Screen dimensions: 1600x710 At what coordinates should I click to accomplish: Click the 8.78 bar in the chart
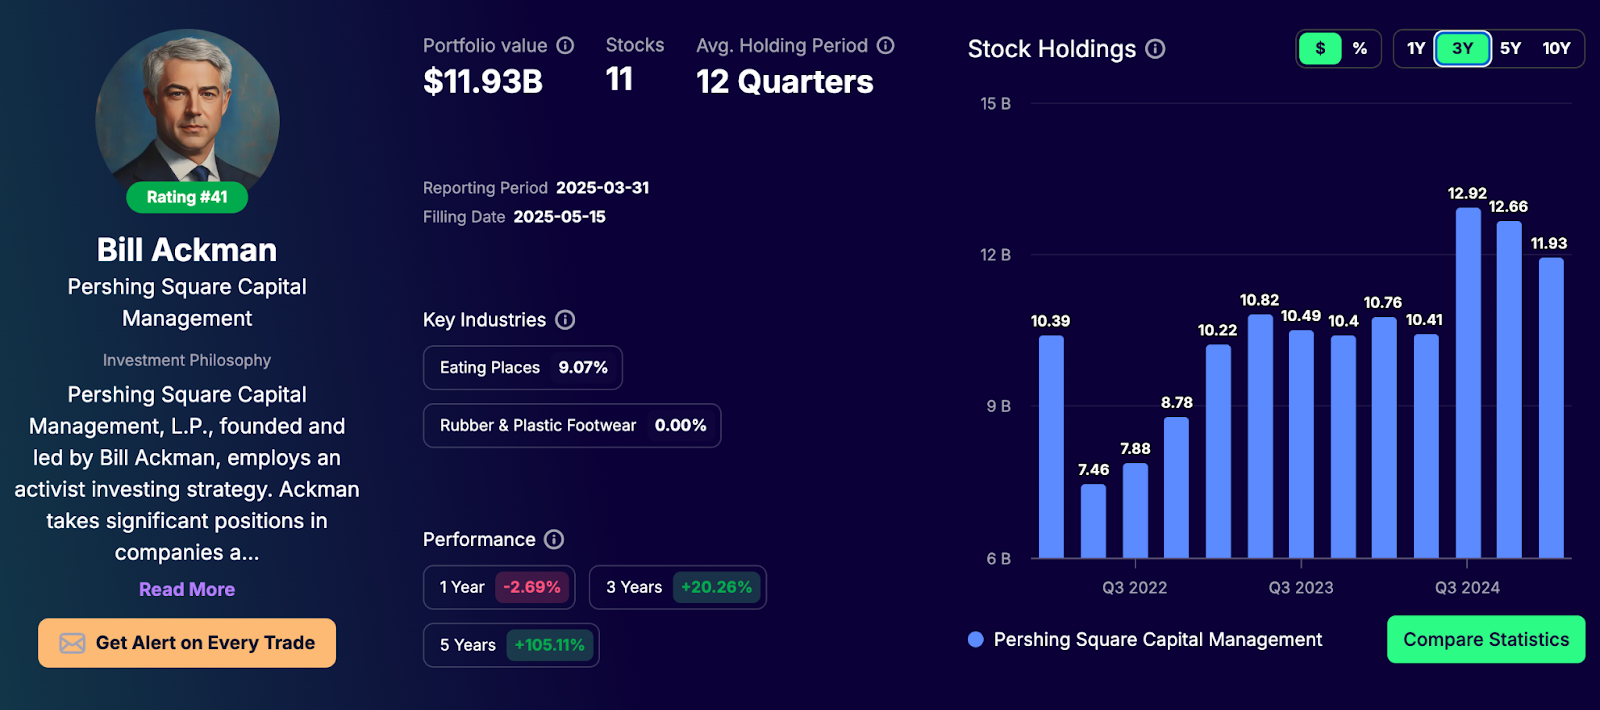(x=1176, y=487)
